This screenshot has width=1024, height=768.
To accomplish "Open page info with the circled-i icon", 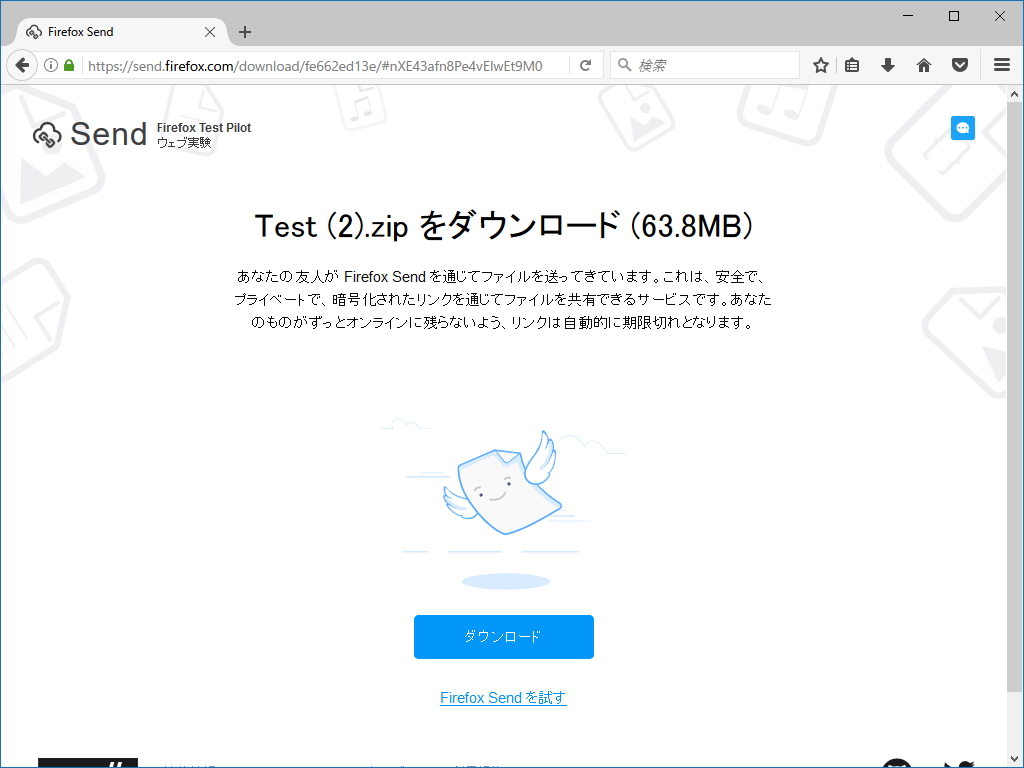I will tap(49, 64).
